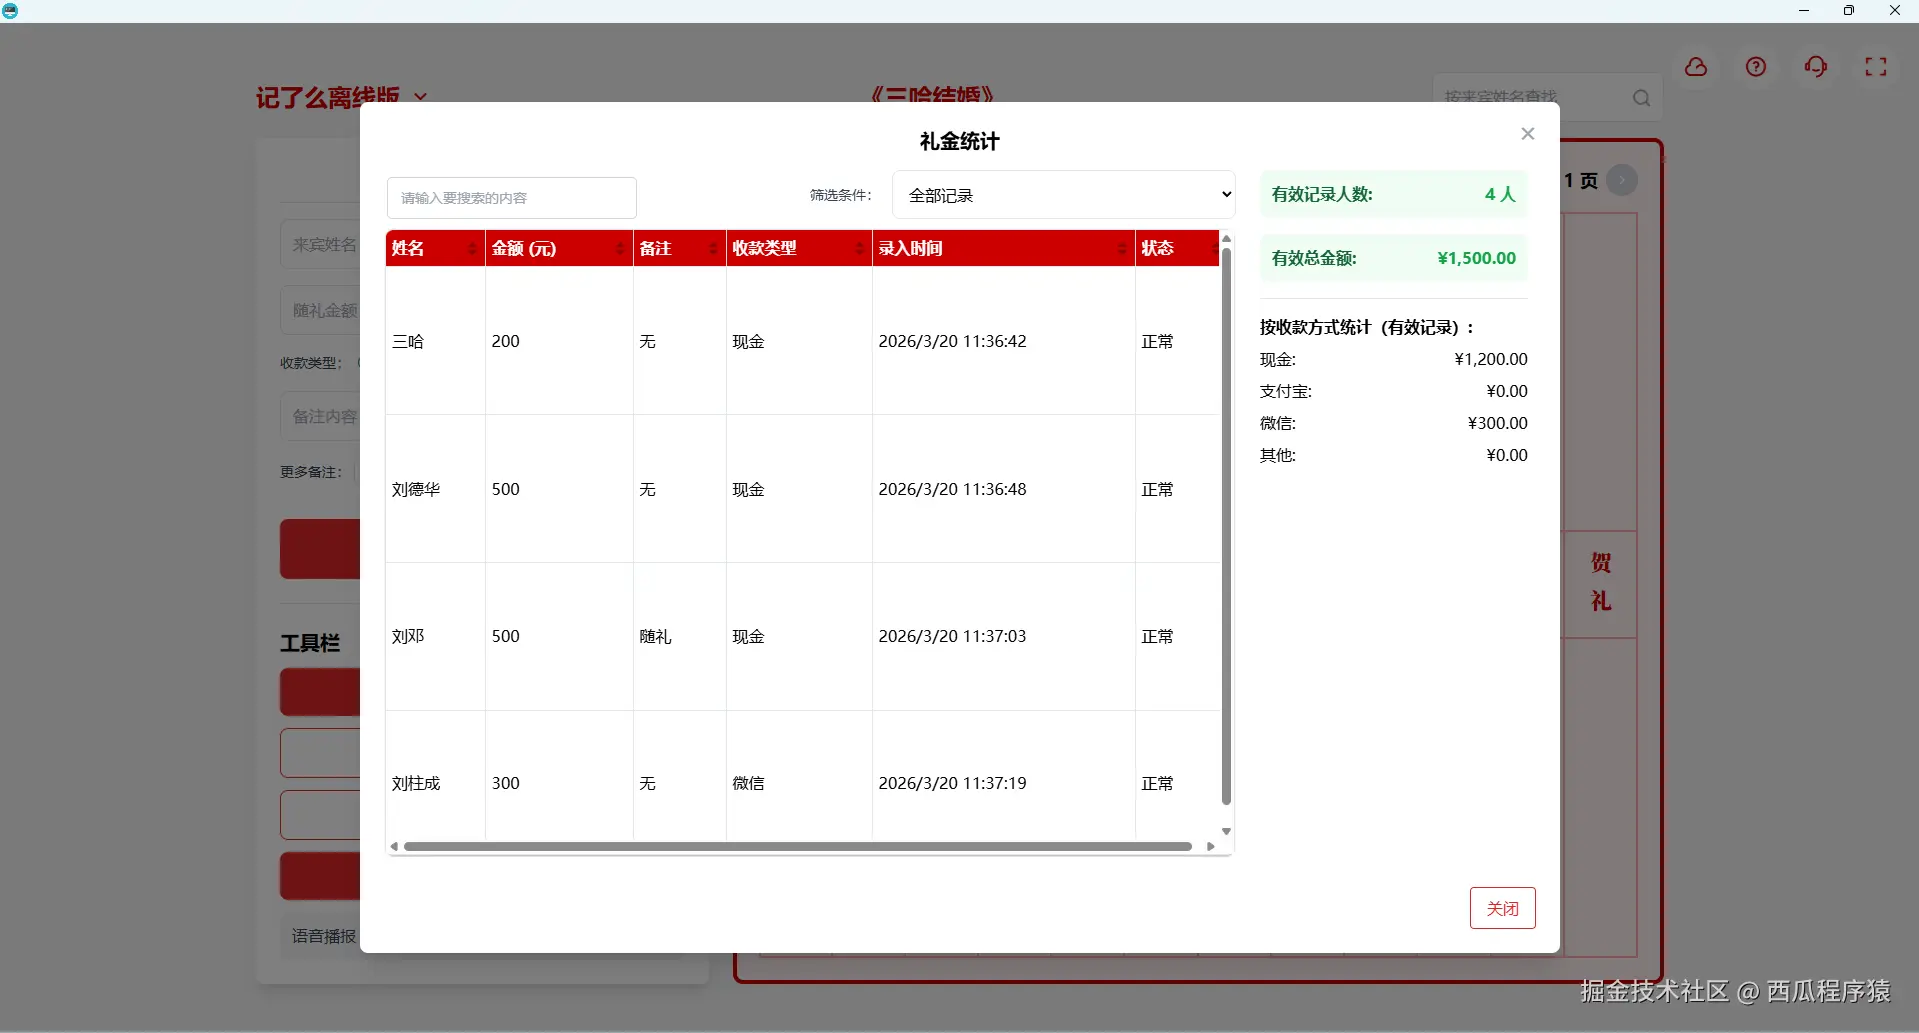
Task: Click the search magnifier icon in the guest search box
Action: tap(1641, 98)
